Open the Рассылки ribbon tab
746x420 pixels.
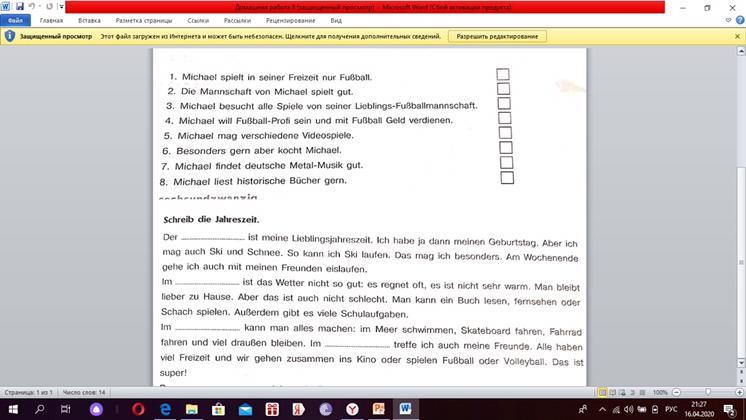[237, 20]
